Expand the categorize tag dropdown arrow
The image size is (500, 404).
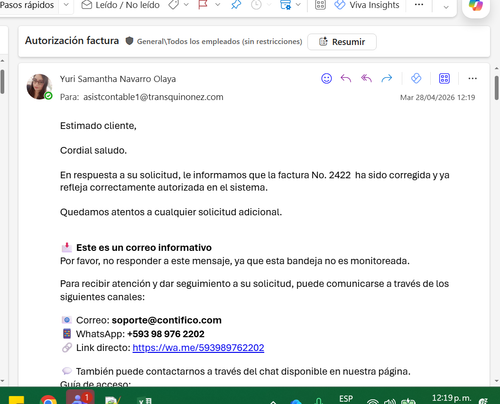tap(186, 5)
